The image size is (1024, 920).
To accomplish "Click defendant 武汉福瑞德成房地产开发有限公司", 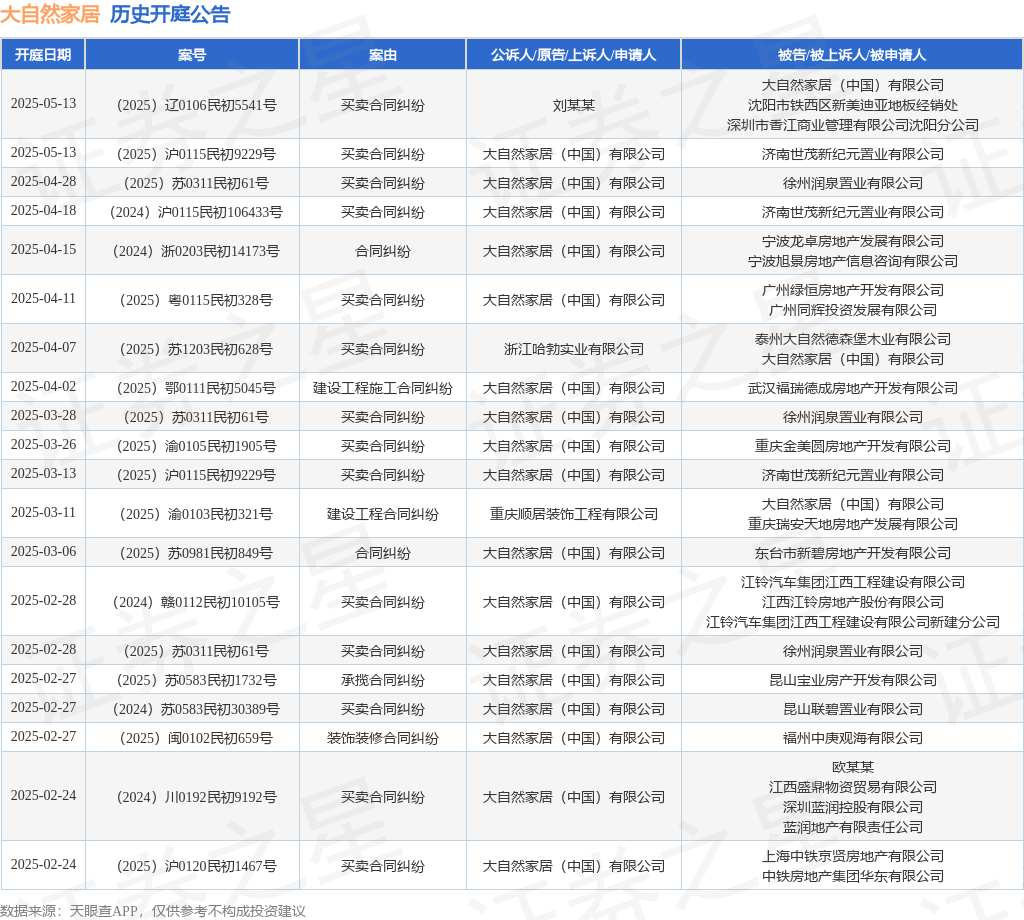I will pos(852,389).
